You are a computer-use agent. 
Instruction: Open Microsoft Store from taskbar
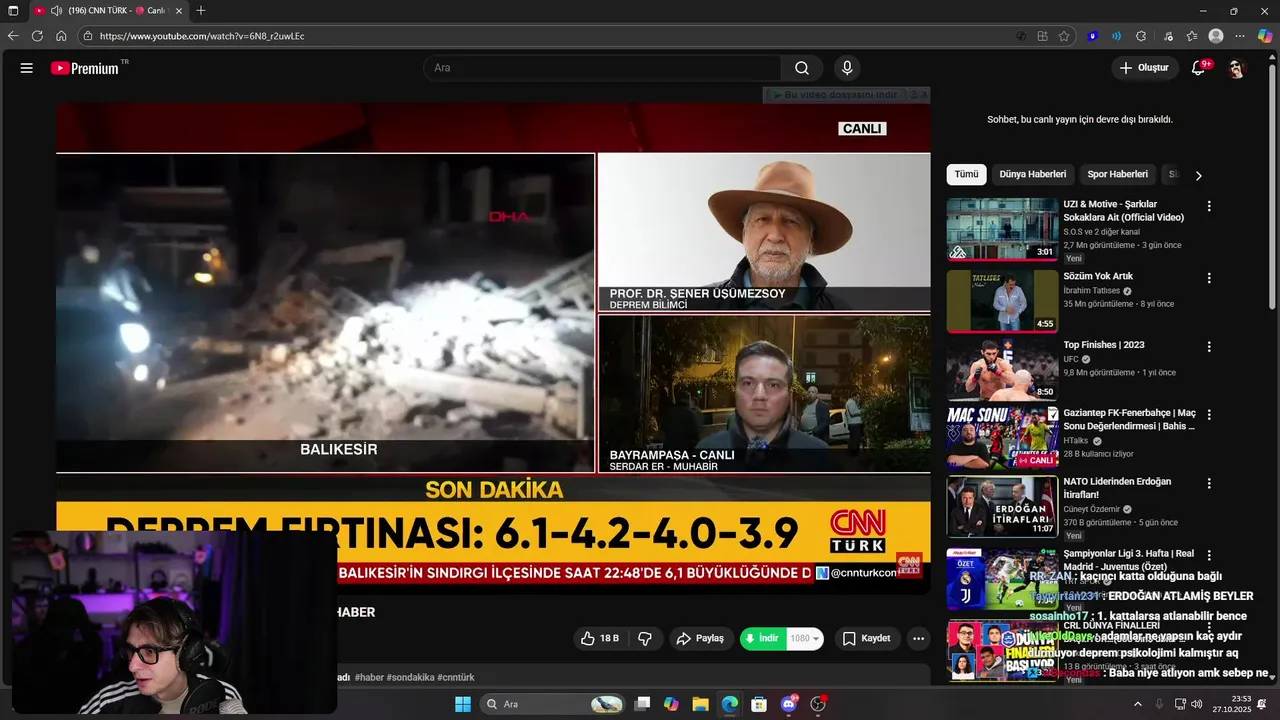coord(759,704)
